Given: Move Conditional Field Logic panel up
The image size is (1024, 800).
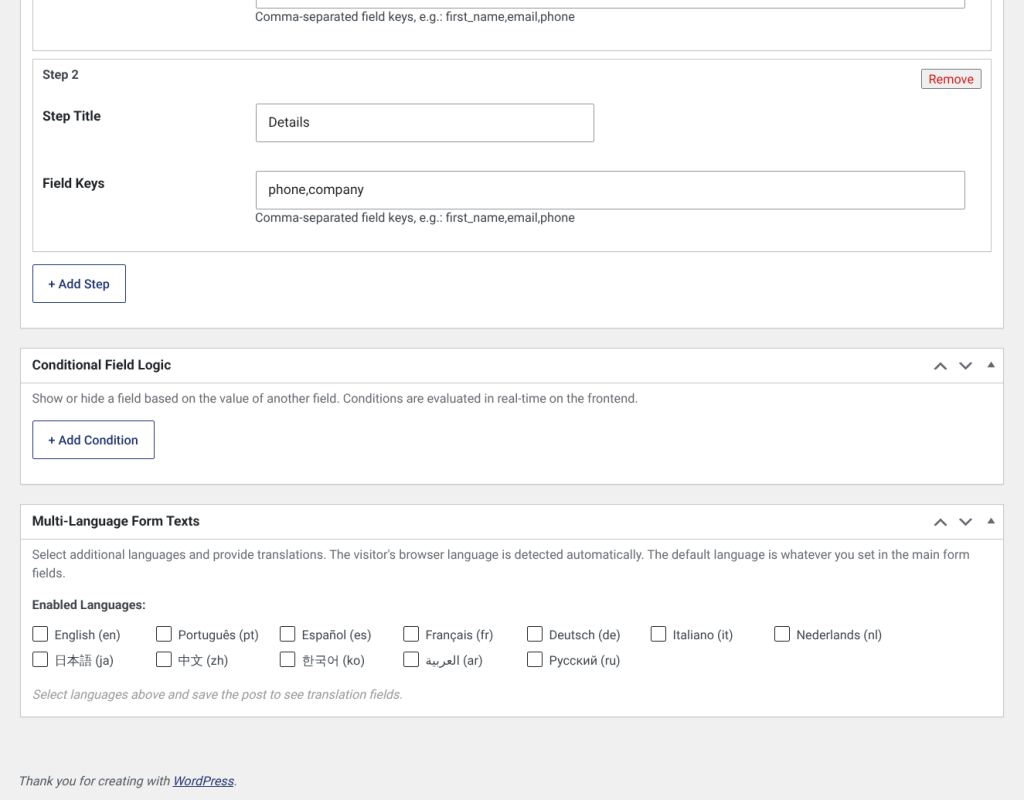Looking at the screenshot, I should [940, 366].
